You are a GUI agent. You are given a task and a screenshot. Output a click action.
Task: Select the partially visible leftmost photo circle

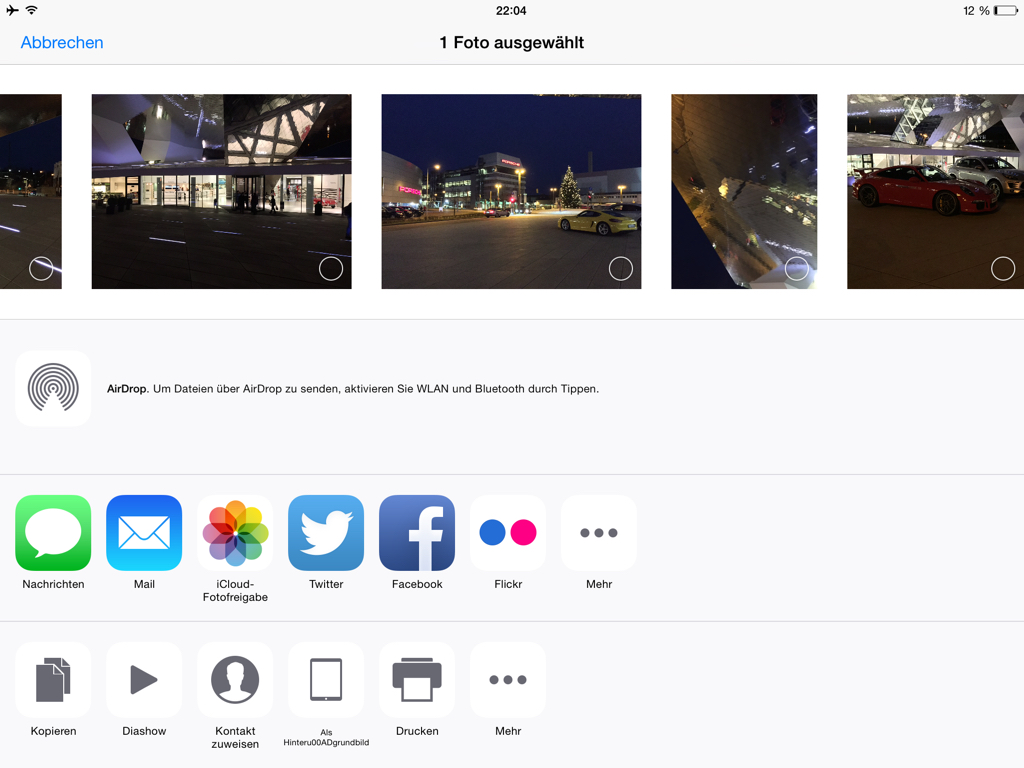[x=41, y=268]
